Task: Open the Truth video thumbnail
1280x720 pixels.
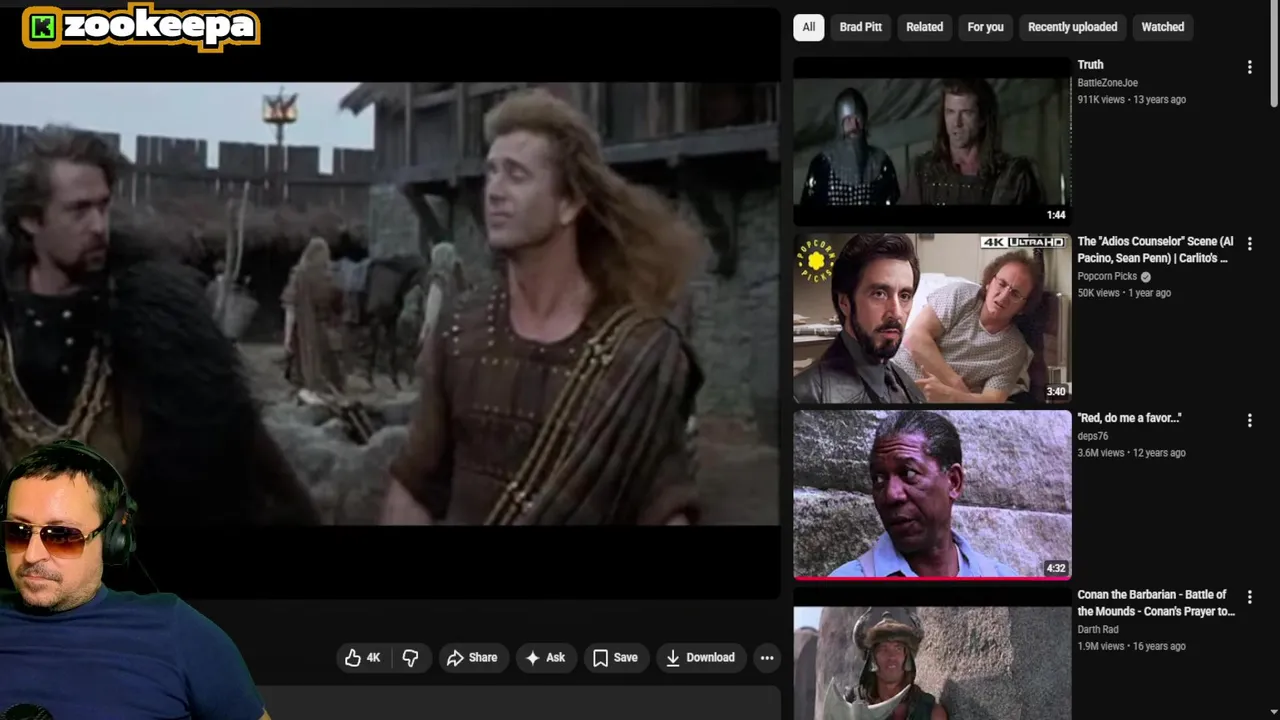Action: tap(932, 141)
